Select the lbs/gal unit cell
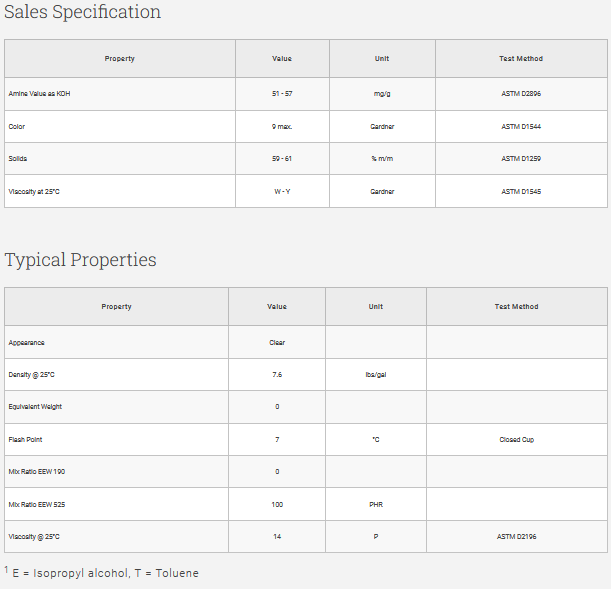The height and width of the screenshot is (589, 611). [x=376, y=374]
